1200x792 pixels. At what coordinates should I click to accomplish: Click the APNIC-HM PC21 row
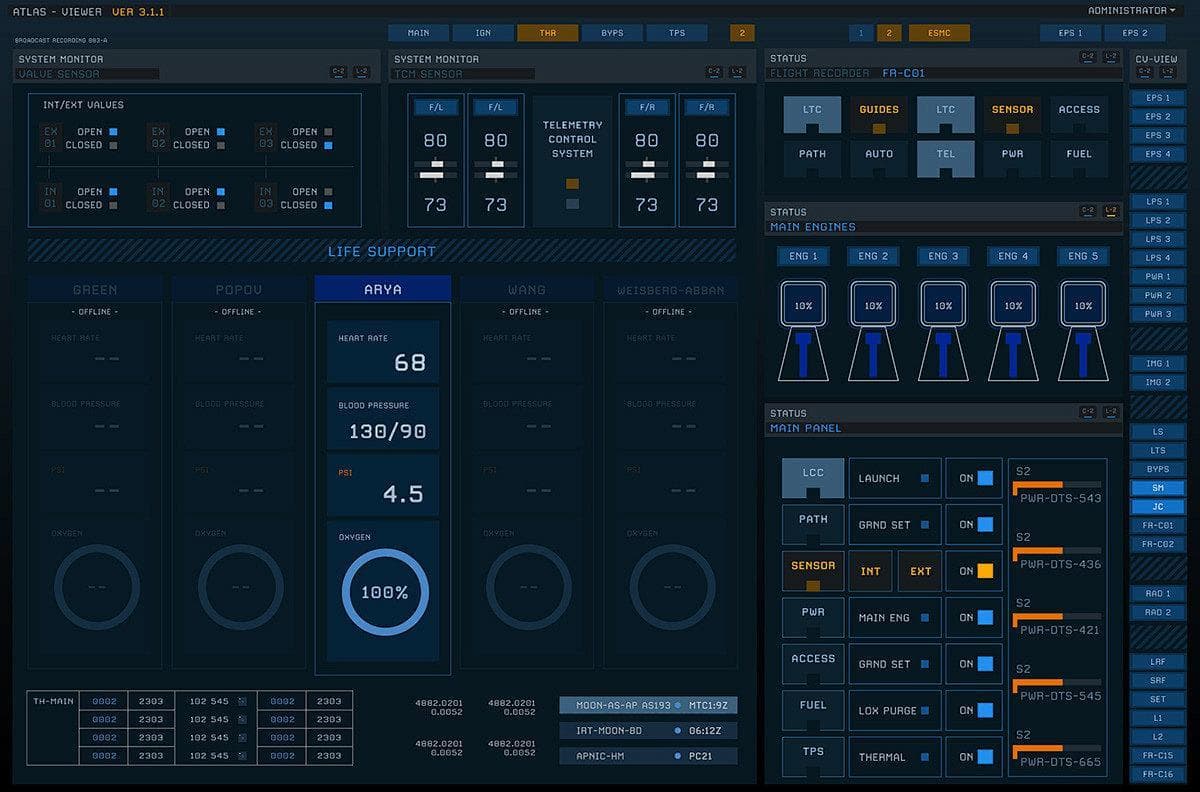(648, 756)
